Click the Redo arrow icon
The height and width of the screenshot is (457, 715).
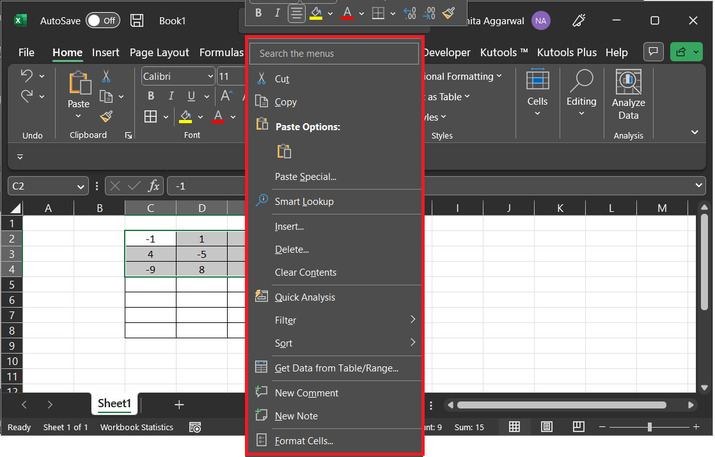27,96
